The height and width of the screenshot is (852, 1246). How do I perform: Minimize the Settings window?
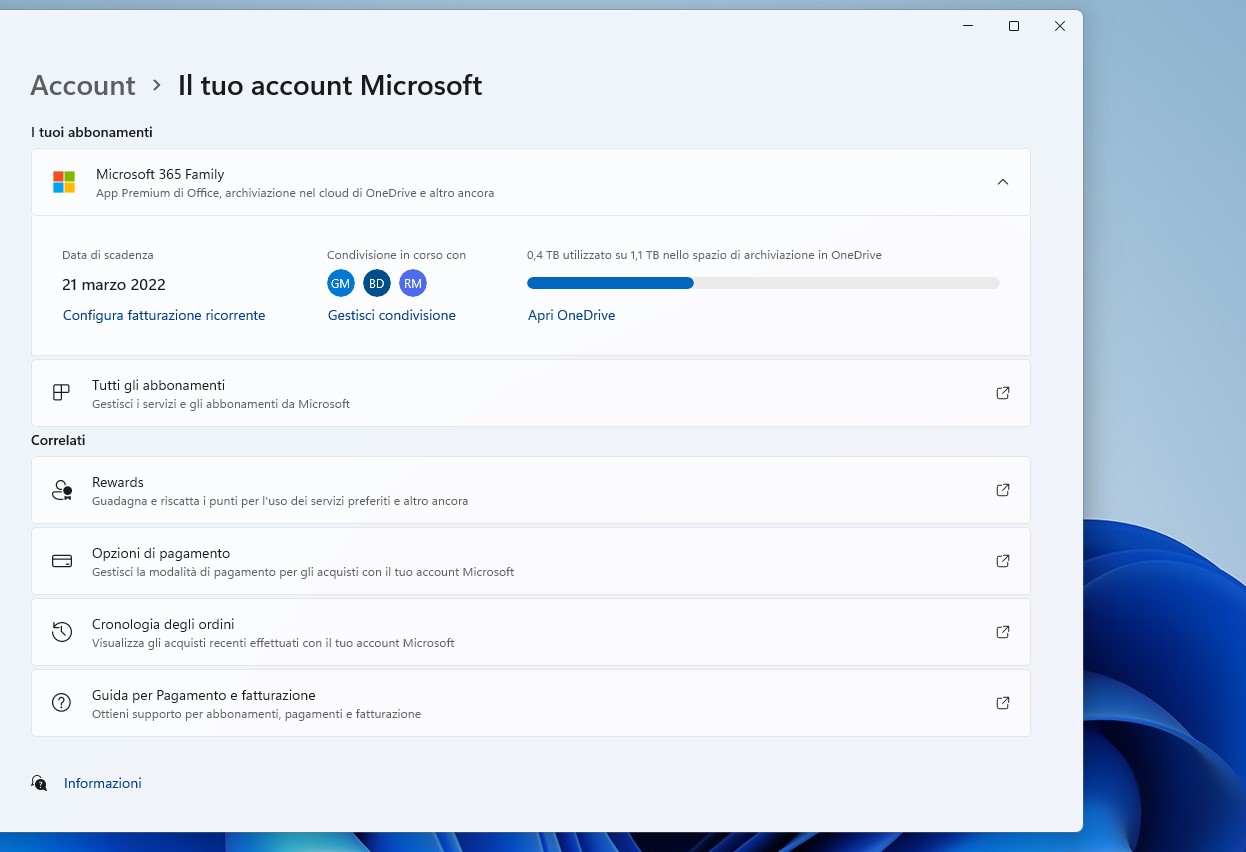click(x=968, y=26)
